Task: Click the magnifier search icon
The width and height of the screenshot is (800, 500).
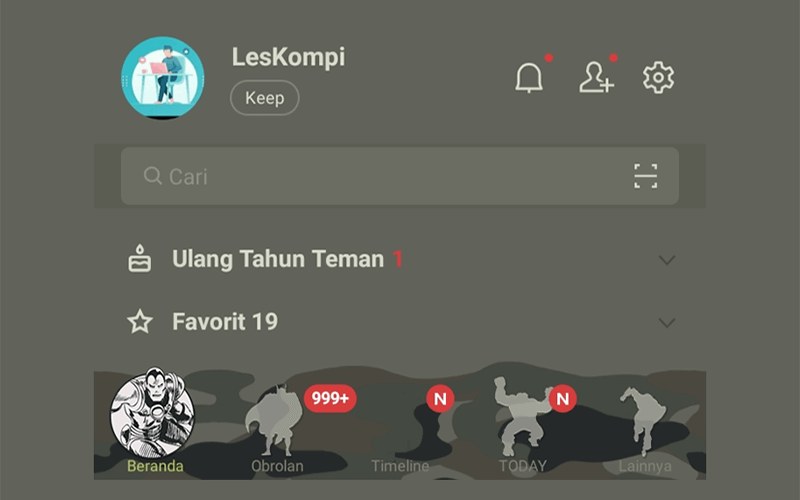Action: tap(152, 176)
